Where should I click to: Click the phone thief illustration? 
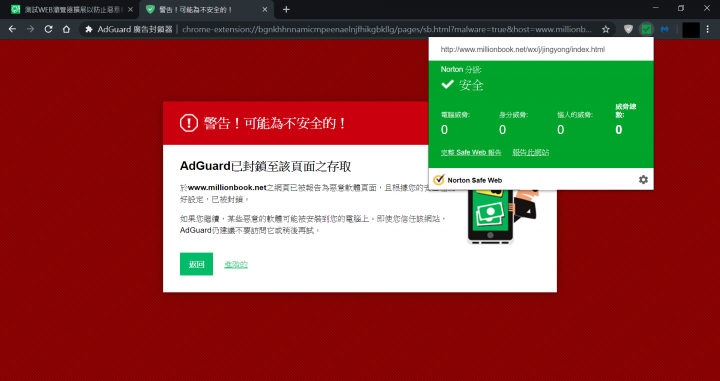point(502,216)
